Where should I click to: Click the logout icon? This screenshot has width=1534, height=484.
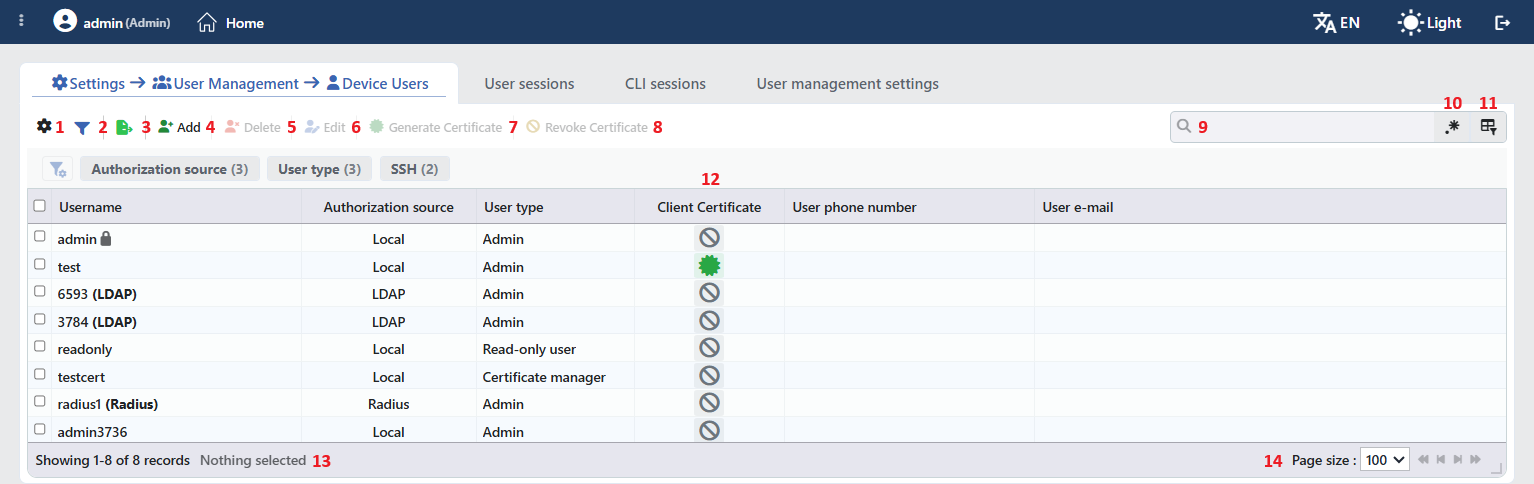(x=1502, y=22)
